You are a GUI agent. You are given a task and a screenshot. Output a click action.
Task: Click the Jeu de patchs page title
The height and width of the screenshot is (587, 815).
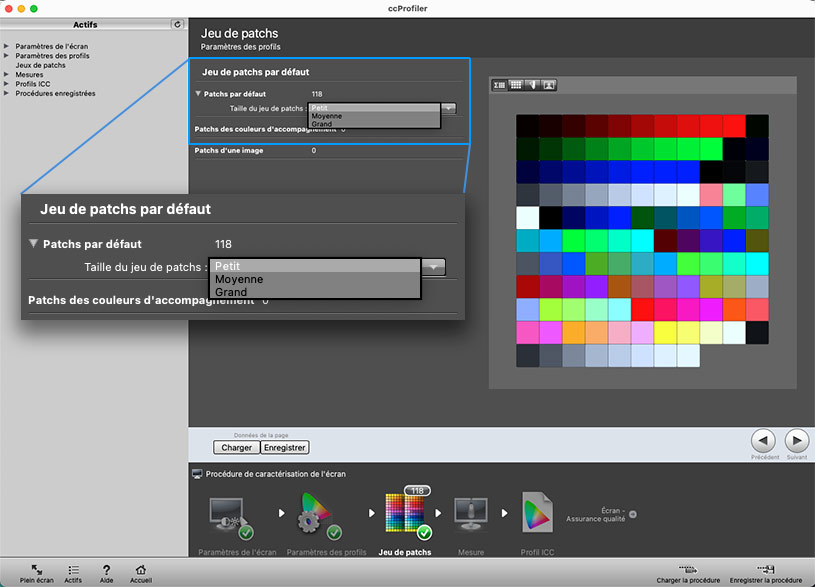point(240,33)
